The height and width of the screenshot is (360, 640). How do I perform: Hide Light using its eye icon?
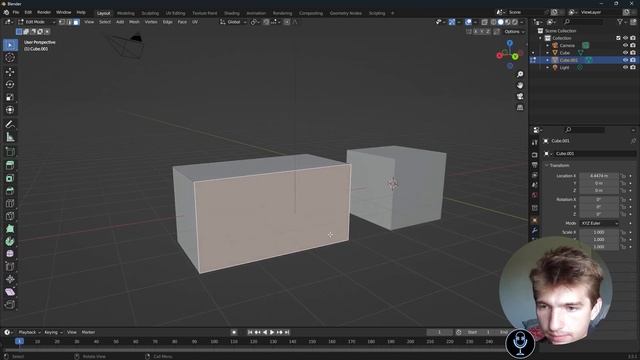pyautogui.click(x=625, y=67)
